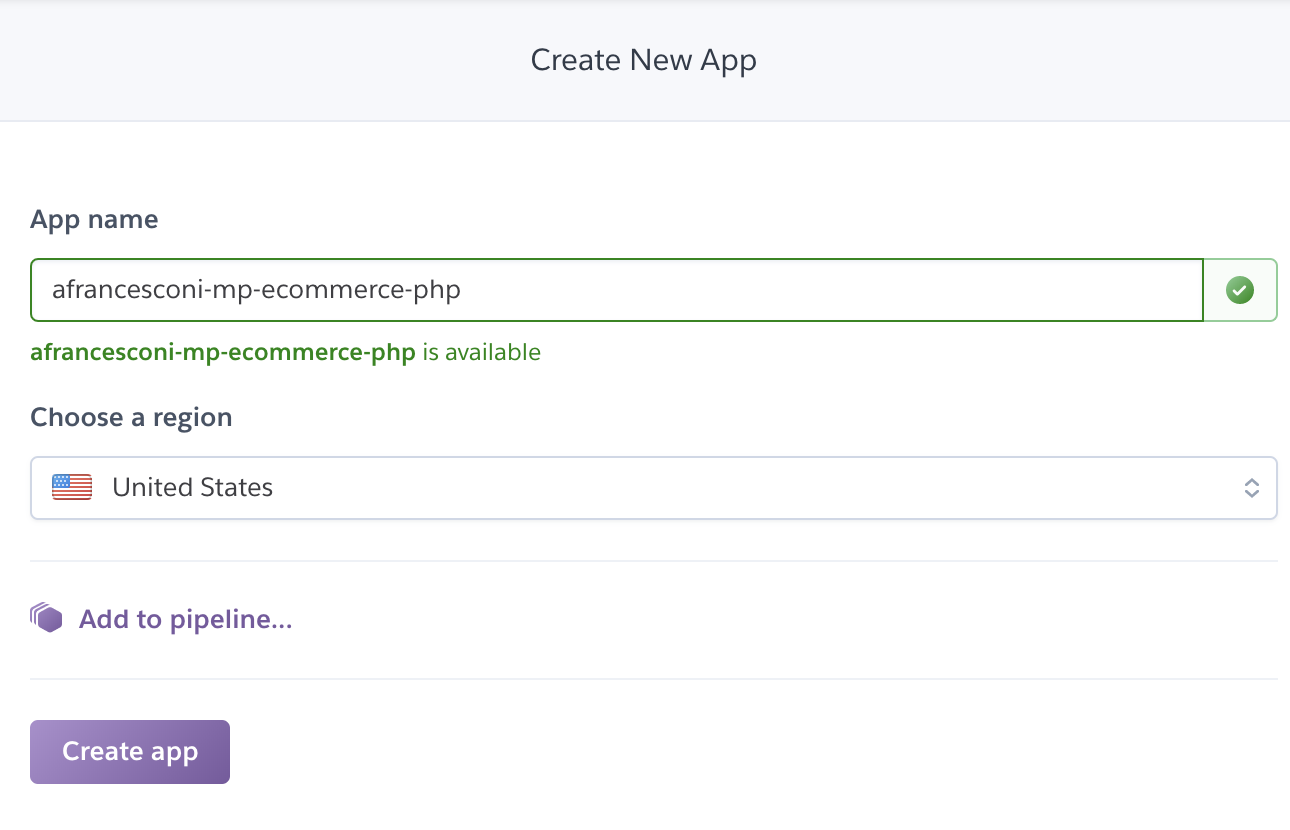Select the United States region text

[x=192, y=488]
